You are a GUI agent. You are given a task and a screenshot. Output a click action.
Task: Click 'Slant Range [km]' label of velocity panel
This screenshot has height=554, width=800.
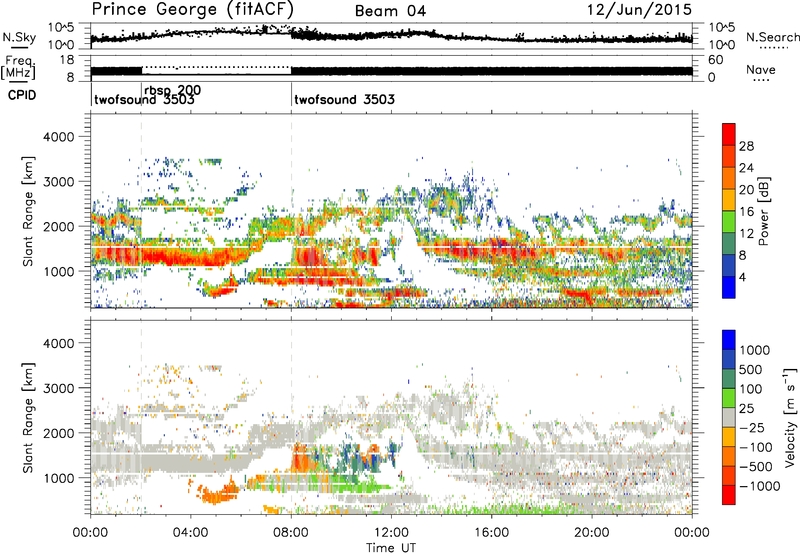(28, 417)
